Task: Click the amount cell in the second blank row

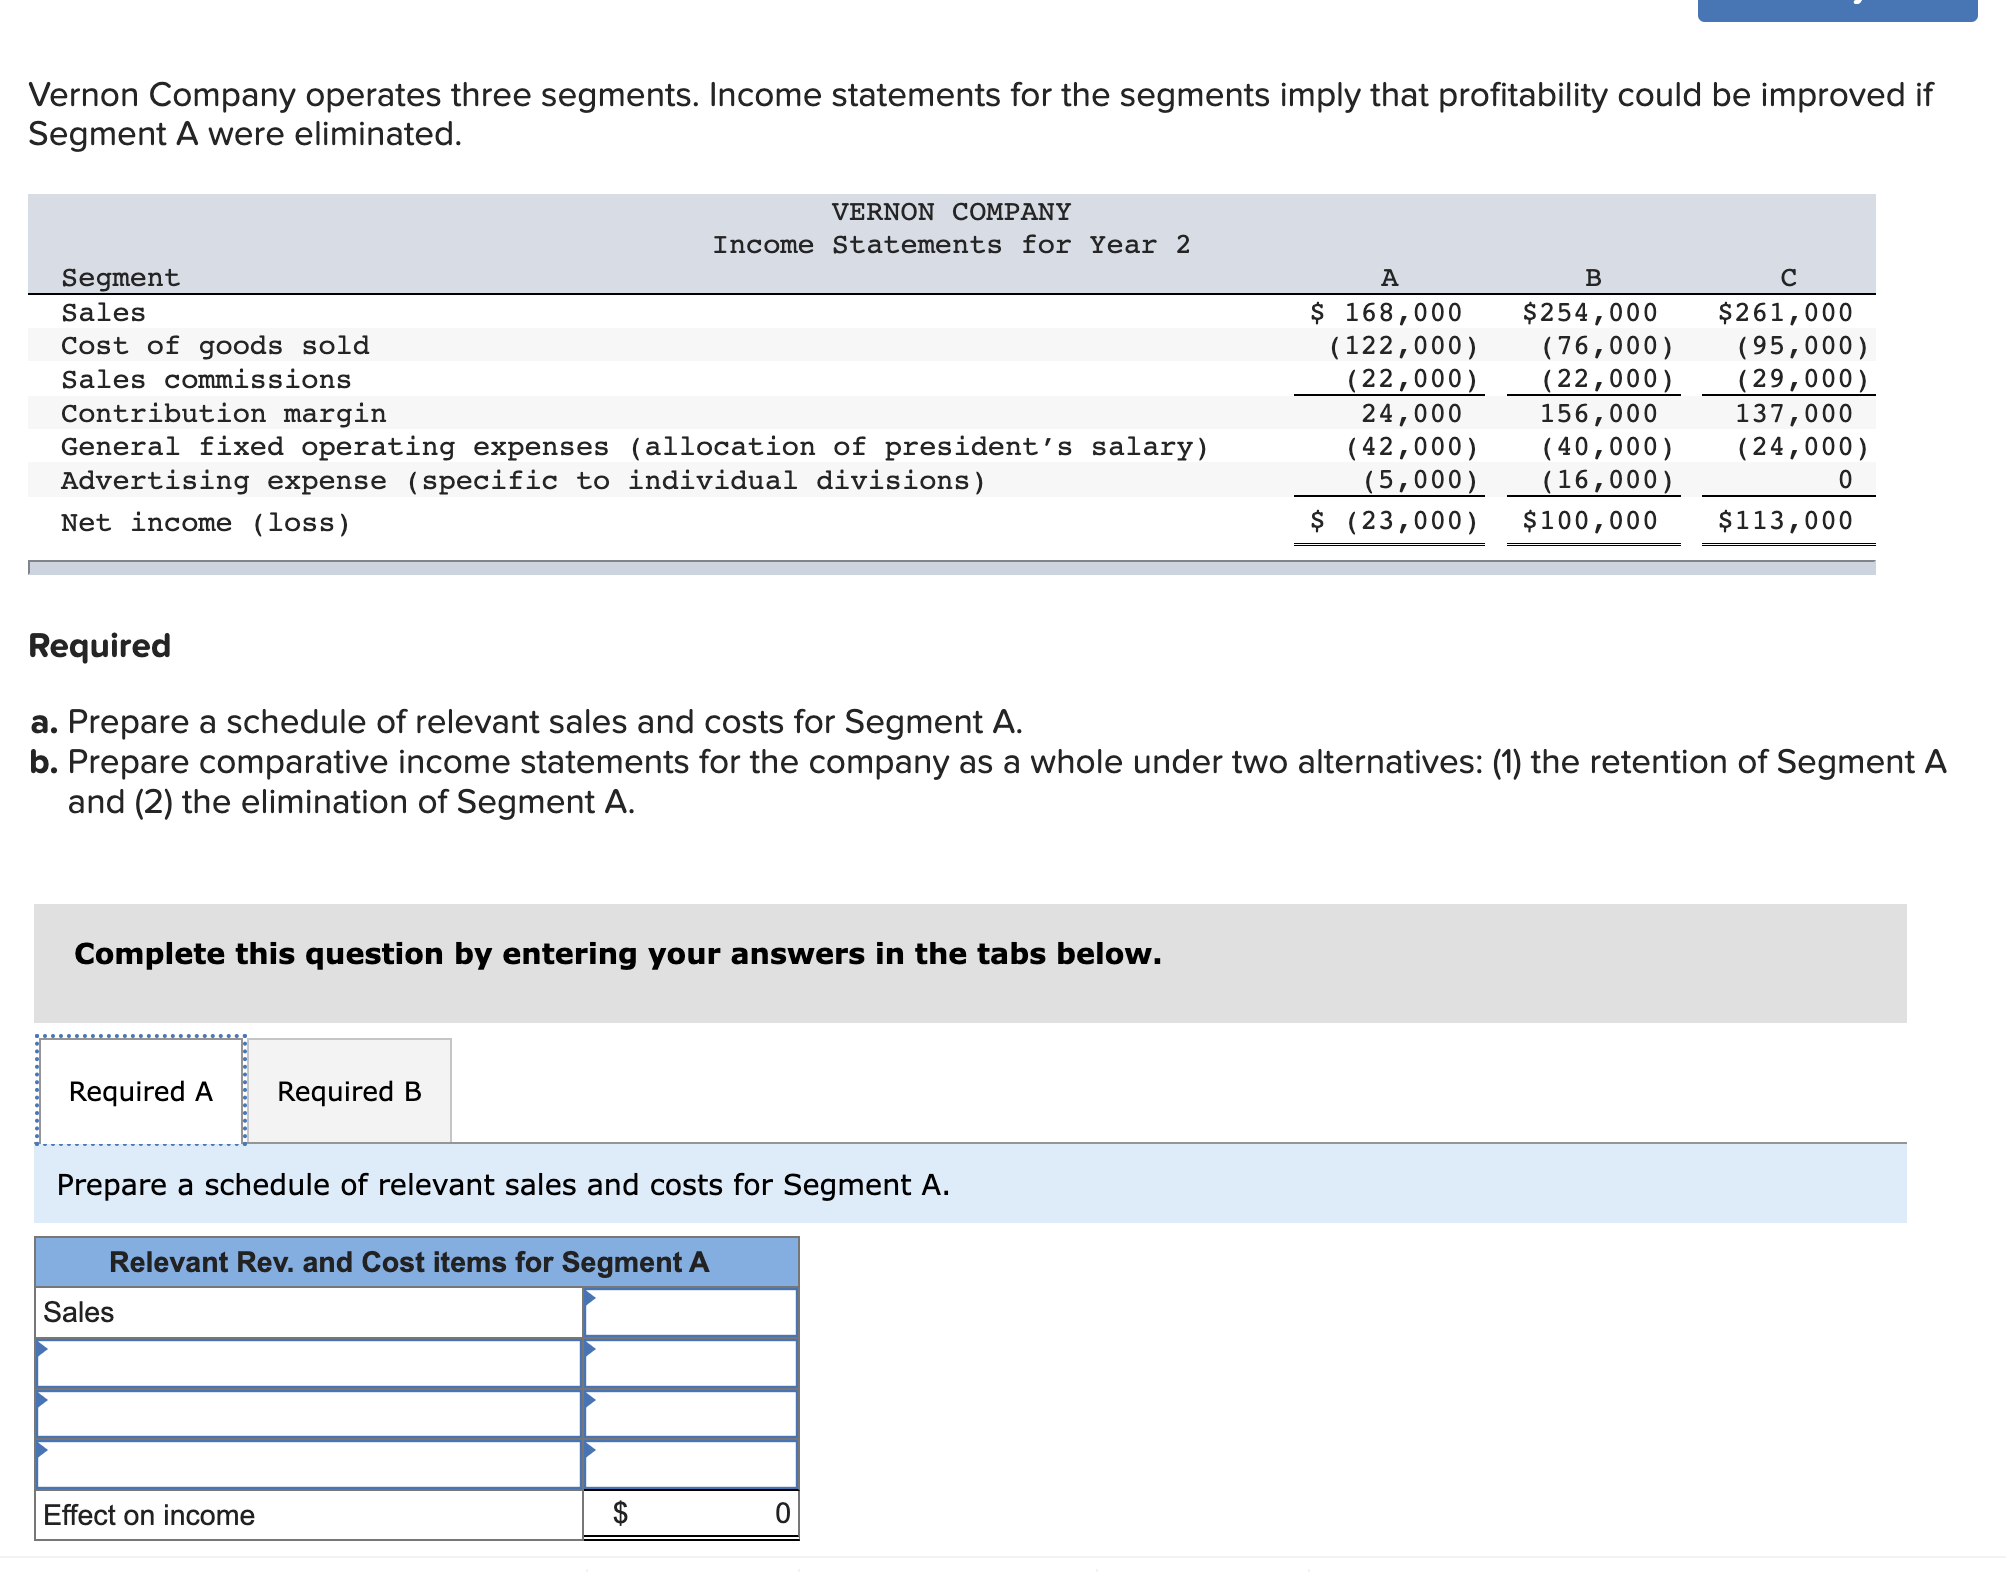Action: point(691,1414)
